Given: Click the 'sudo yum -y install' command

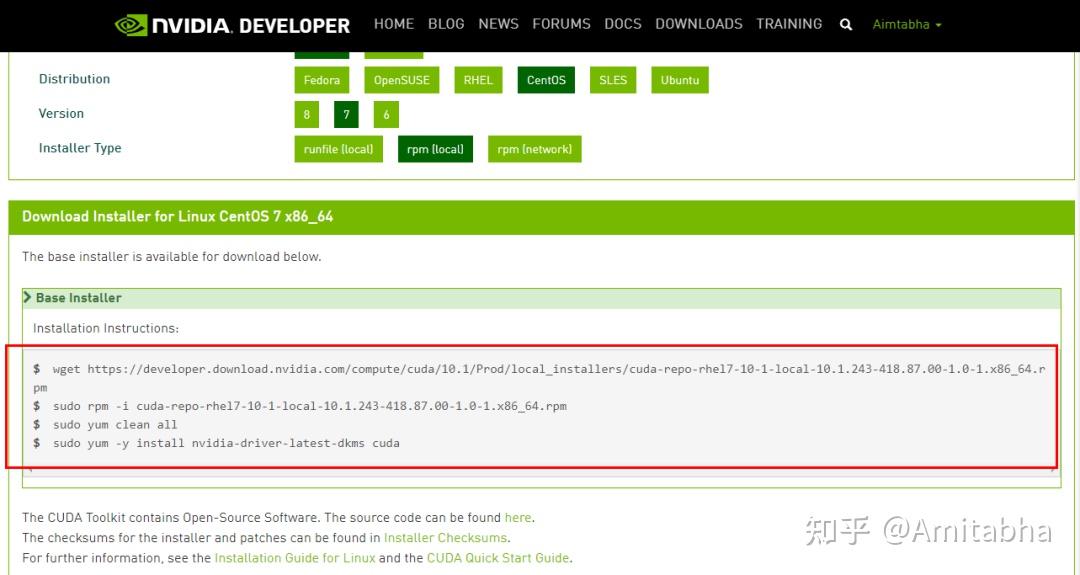Looking at the screenshot, I should 216,443.
